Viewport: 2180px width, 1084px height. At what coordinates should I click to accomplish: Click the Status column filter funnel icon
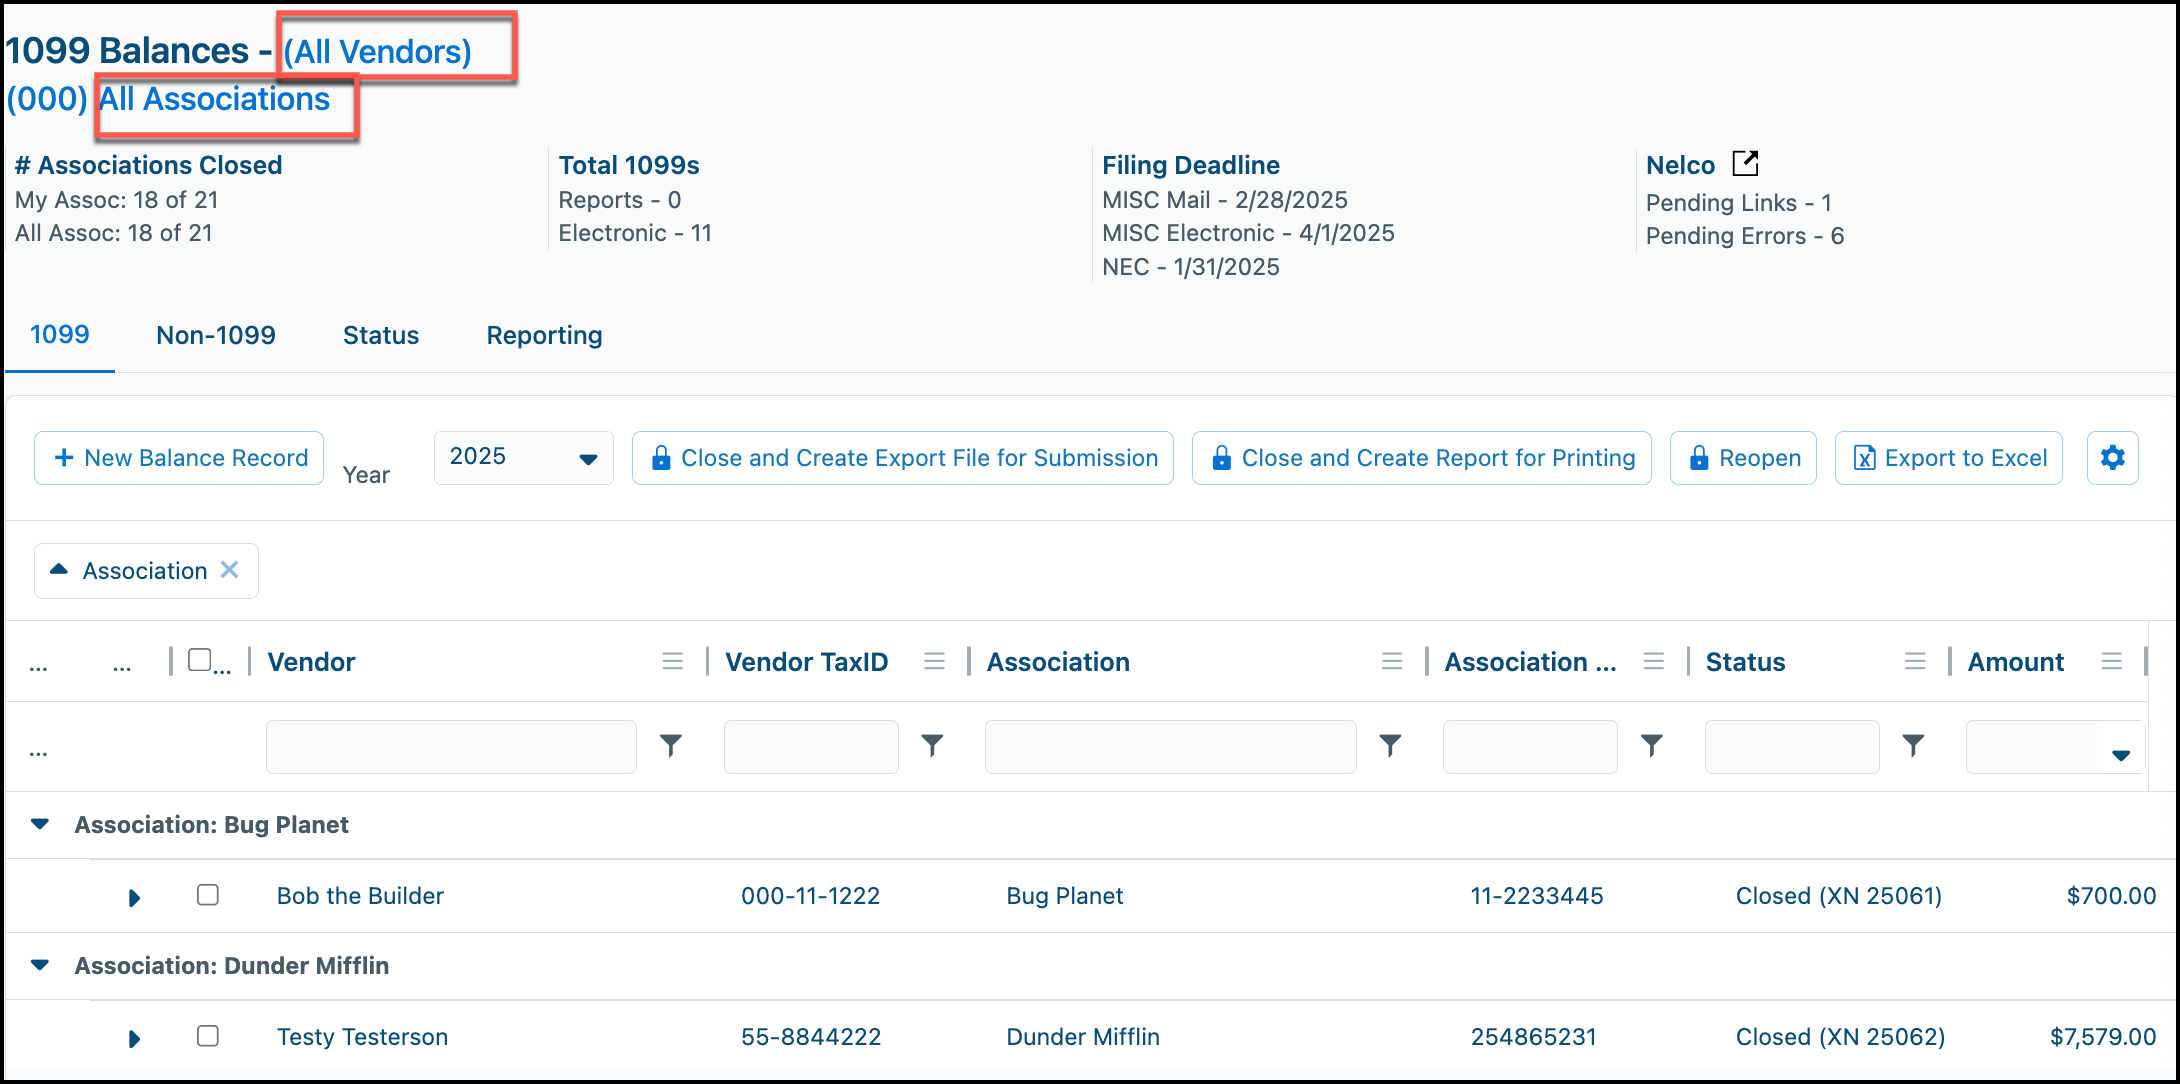(1913, 746)
